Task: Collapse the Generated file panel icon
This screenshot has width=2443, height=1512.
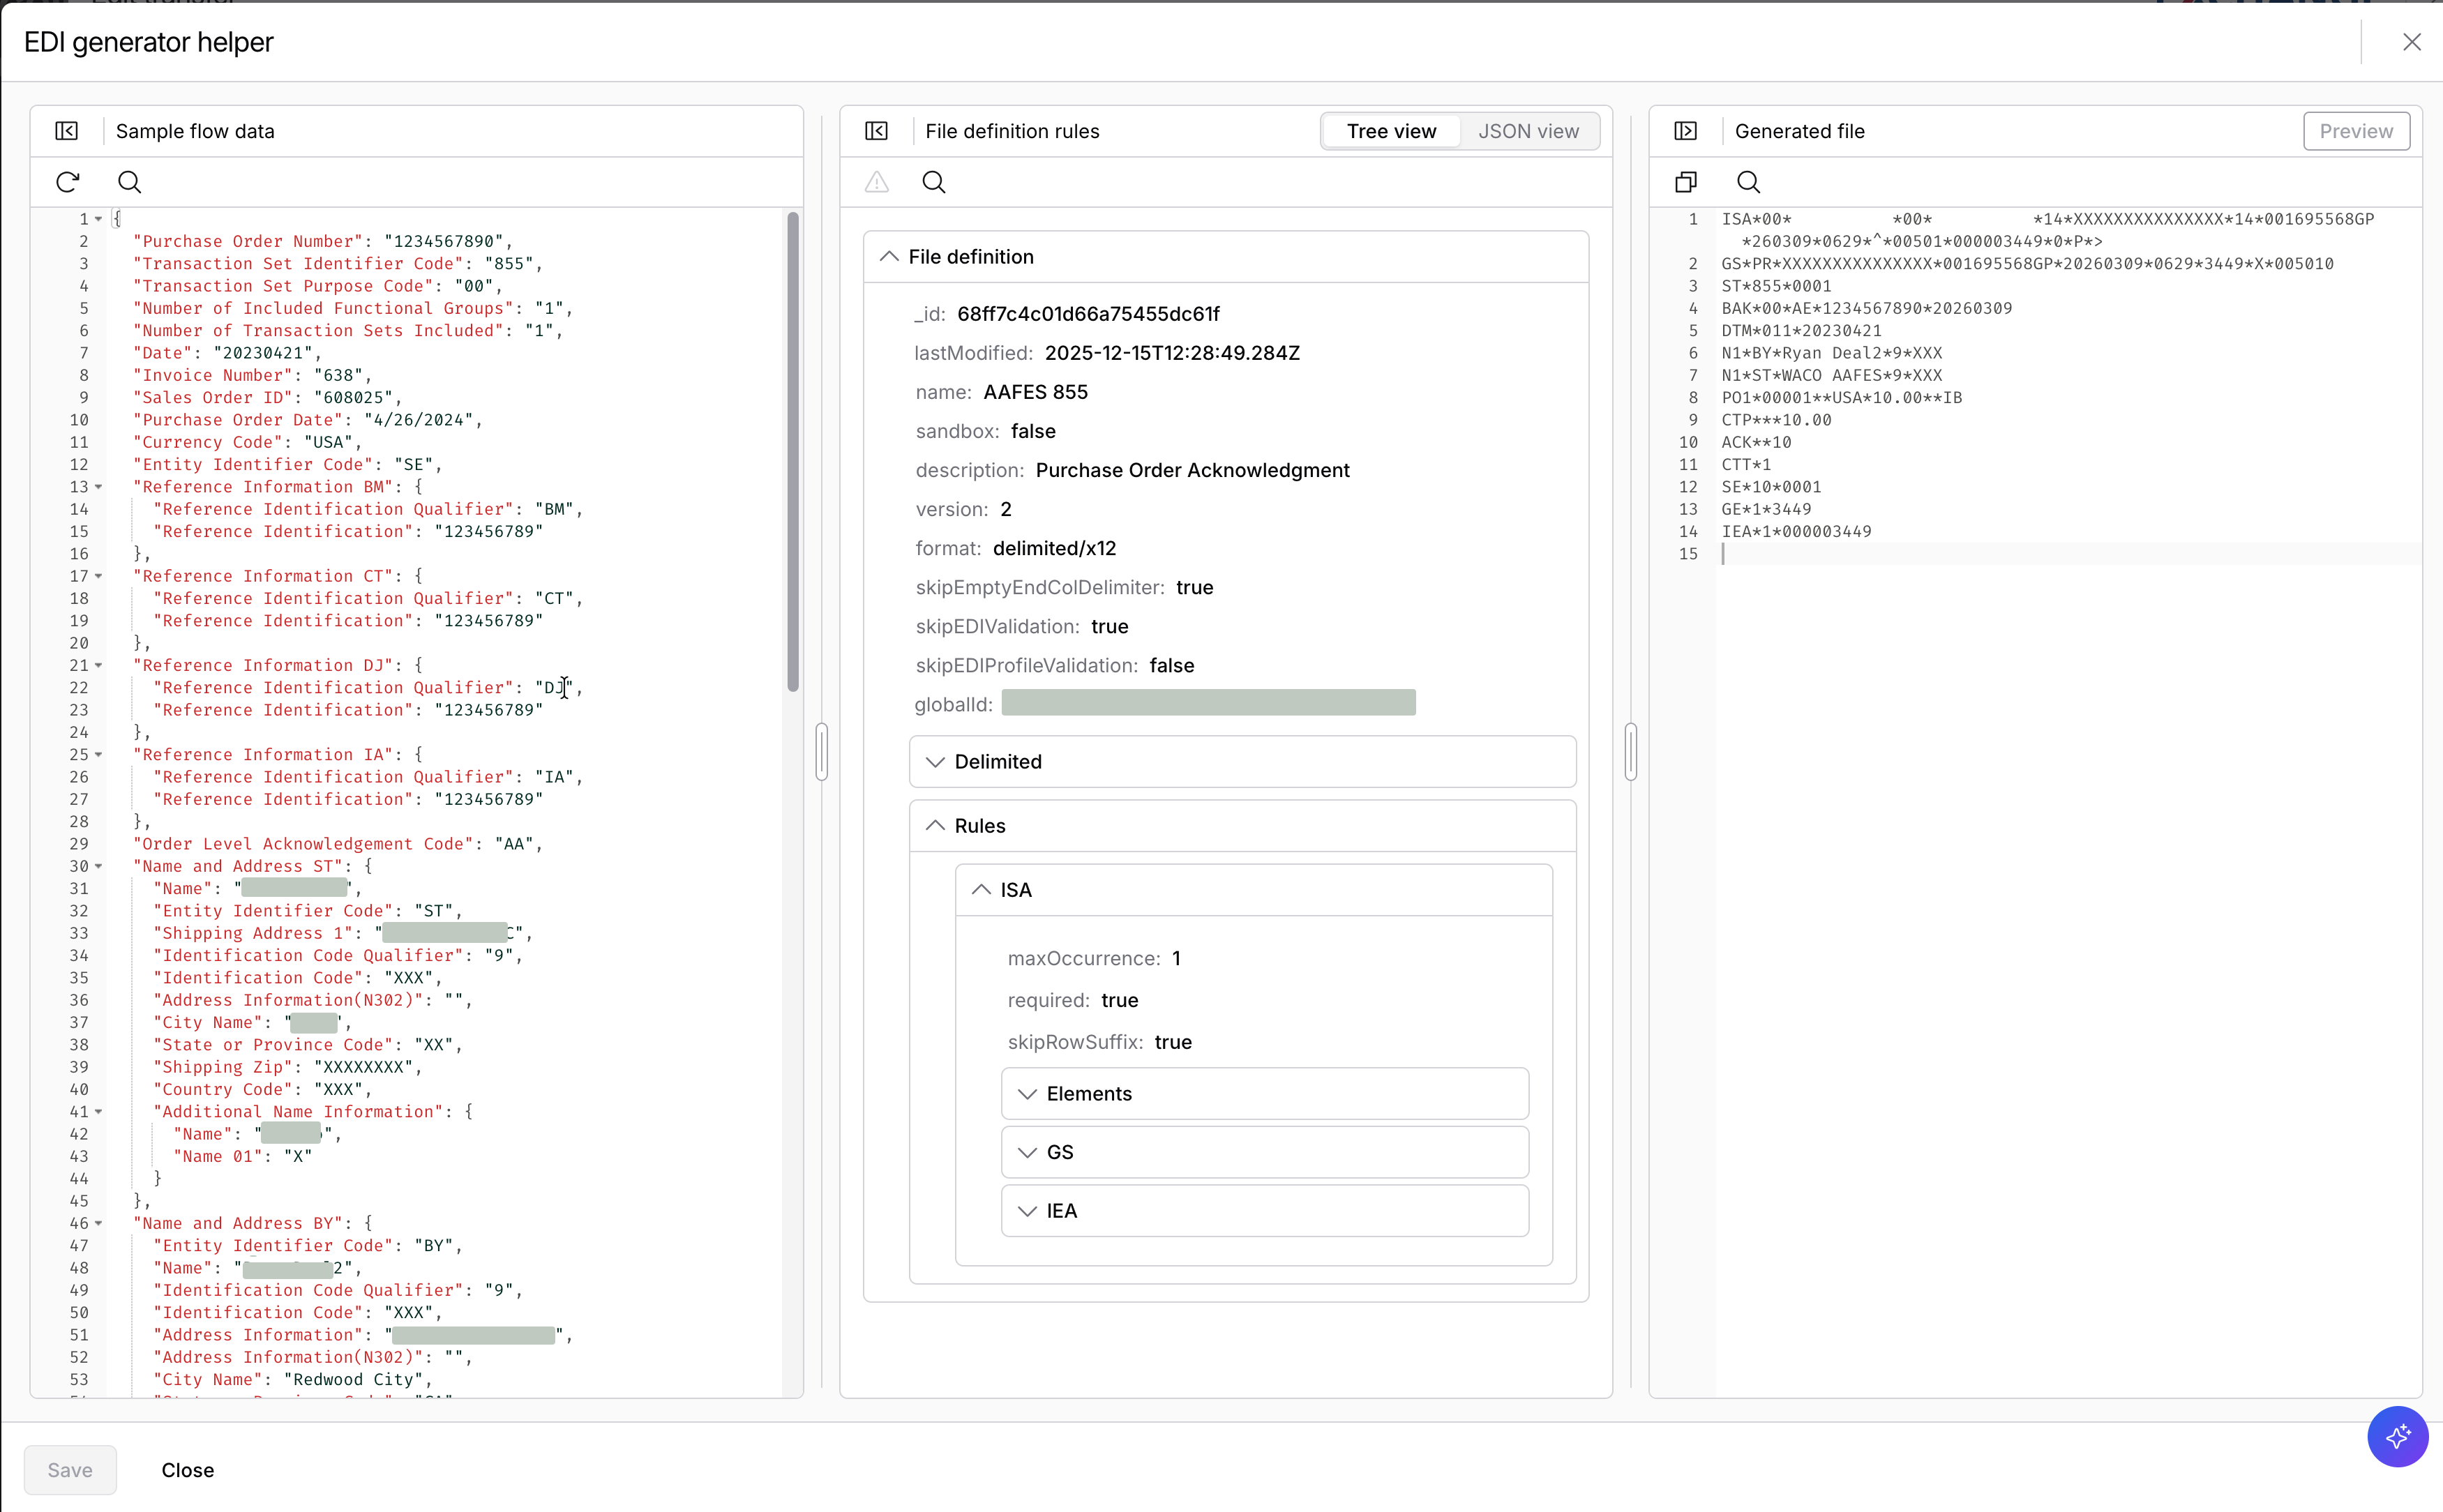Action: (x=1686, y=131)
